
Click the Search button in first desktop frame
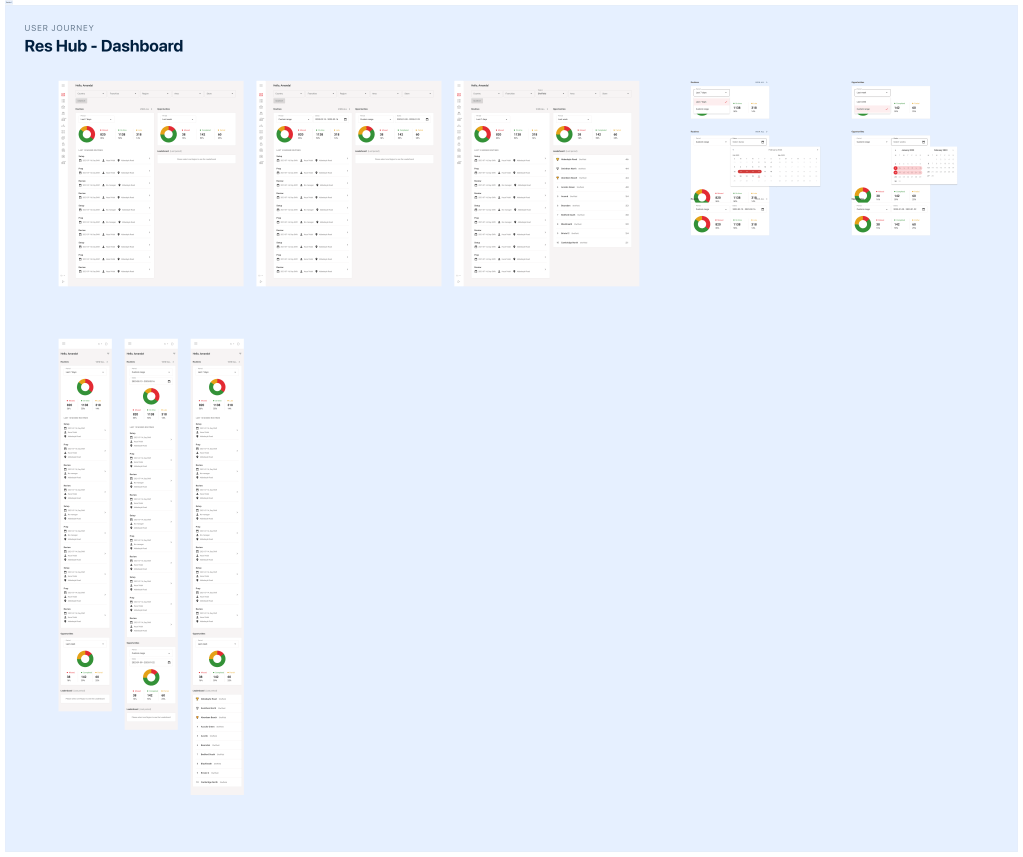pyautogui.click(x=82, y=101)
